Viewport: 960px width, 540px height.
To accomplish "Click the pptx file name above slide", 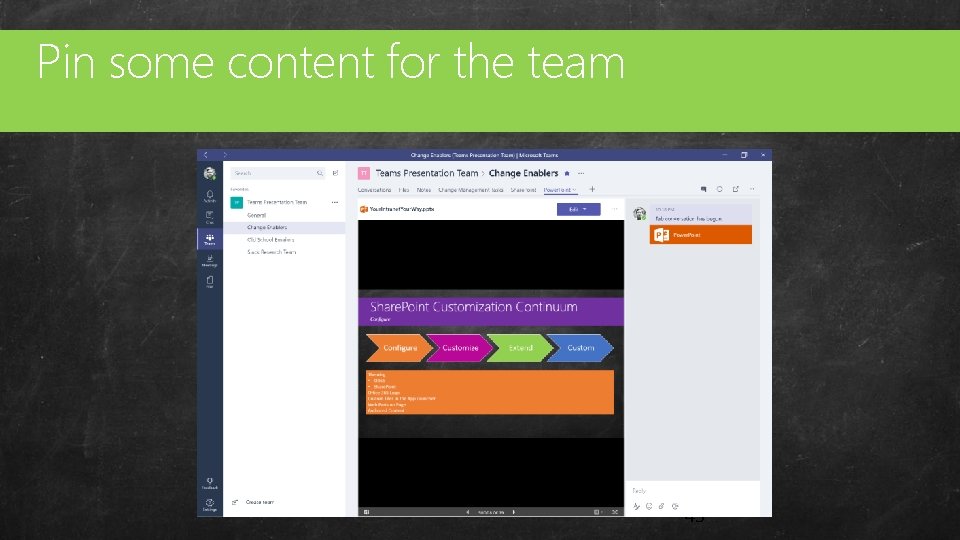I will click(402, 209).
